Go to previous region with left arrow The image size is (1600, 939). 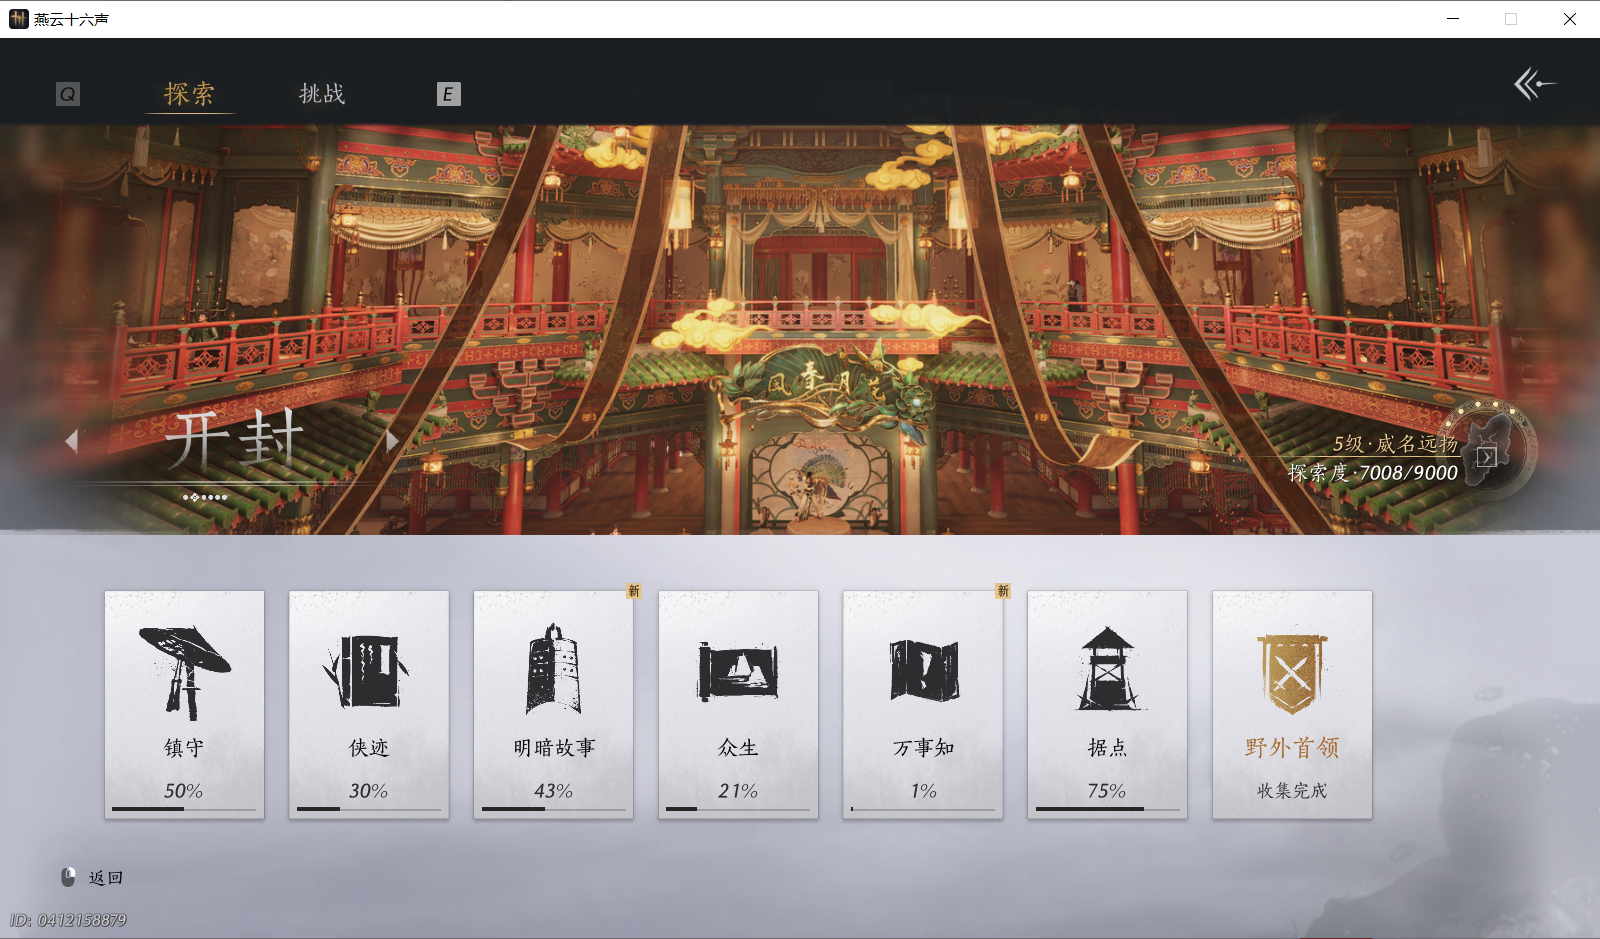click(71, 441)
